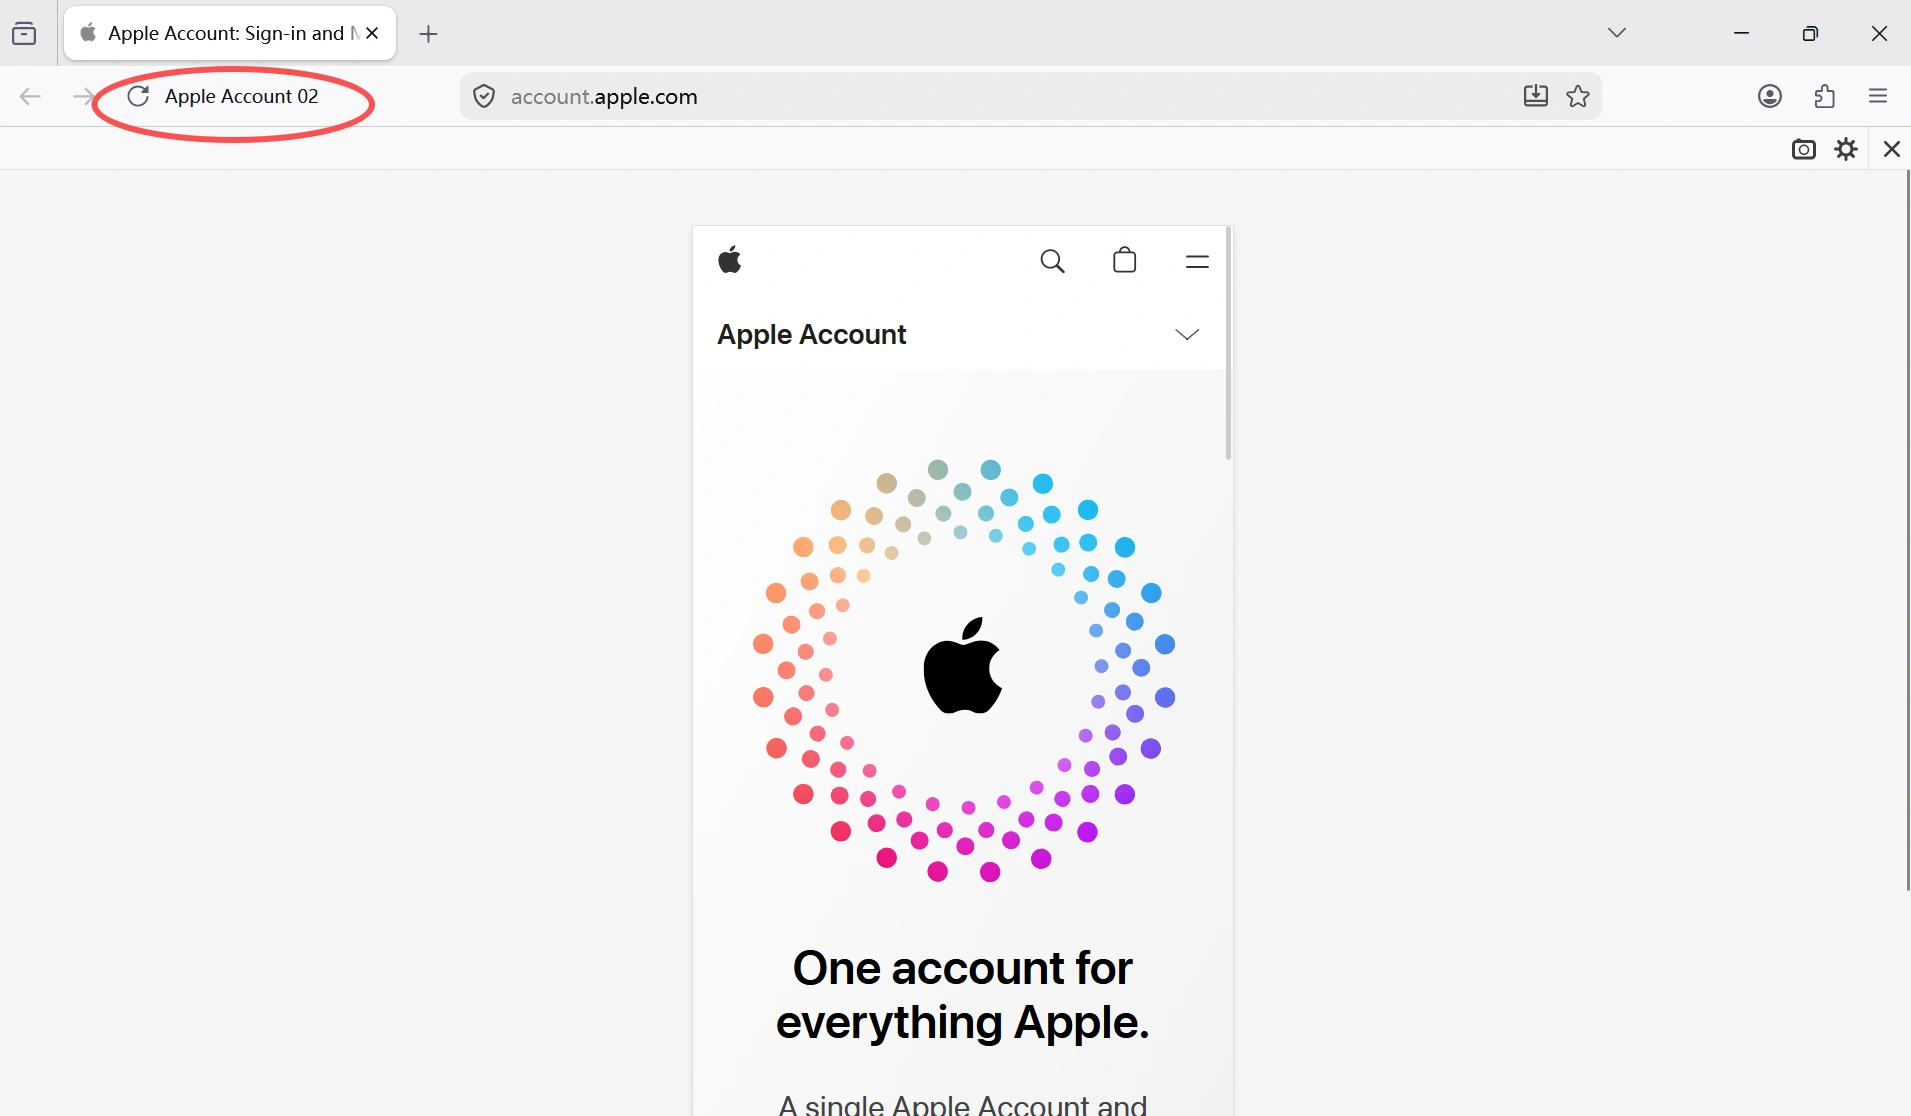This screenshot has width=1911, height=1116.
Task: Click the tracking protection shield icon
Action: (x=484, y=96)
